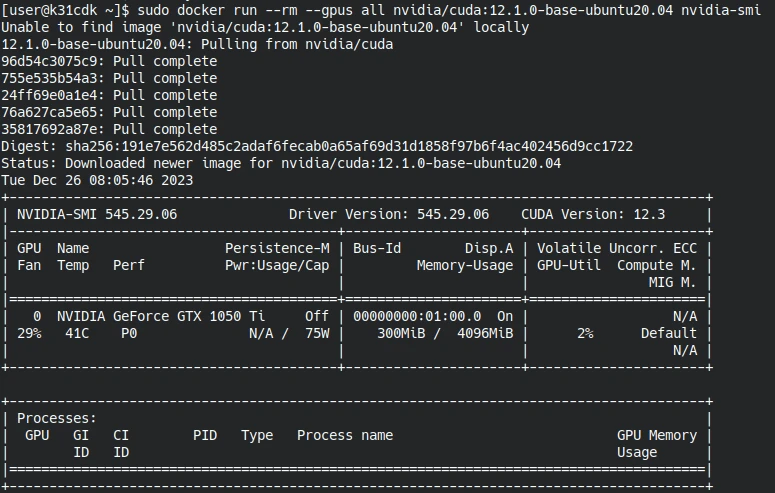Click layer ID '755e535b54a3' pull line
This screenshot has width=775, height=493.
click(109, 78)
